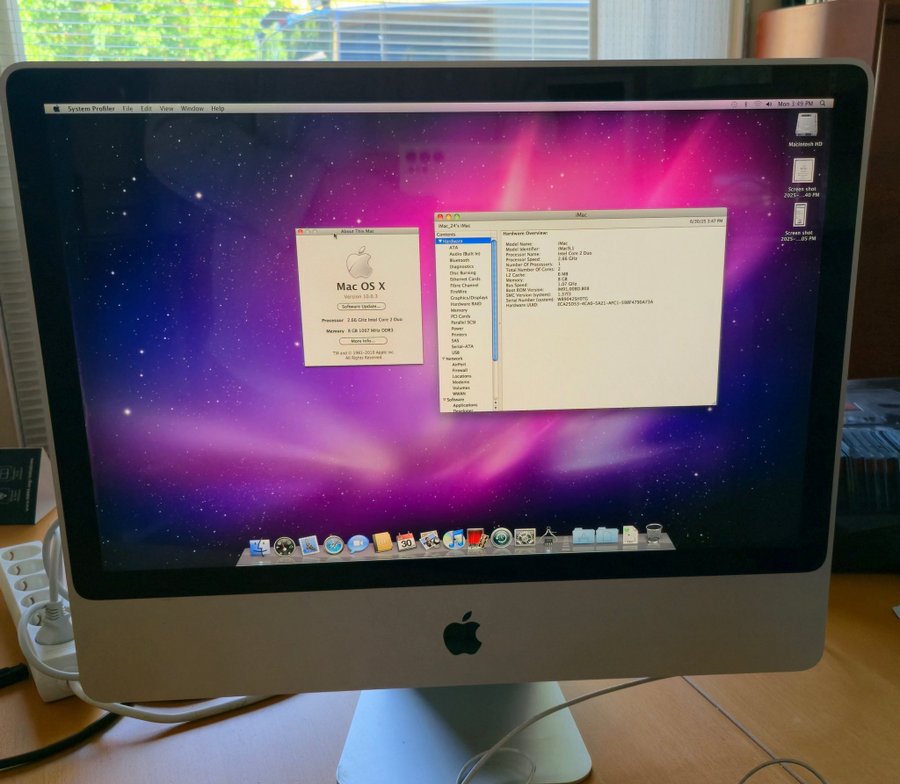Click the Spotlight search icon
Viewport: 900px width, 784px height.
point(823,103)
